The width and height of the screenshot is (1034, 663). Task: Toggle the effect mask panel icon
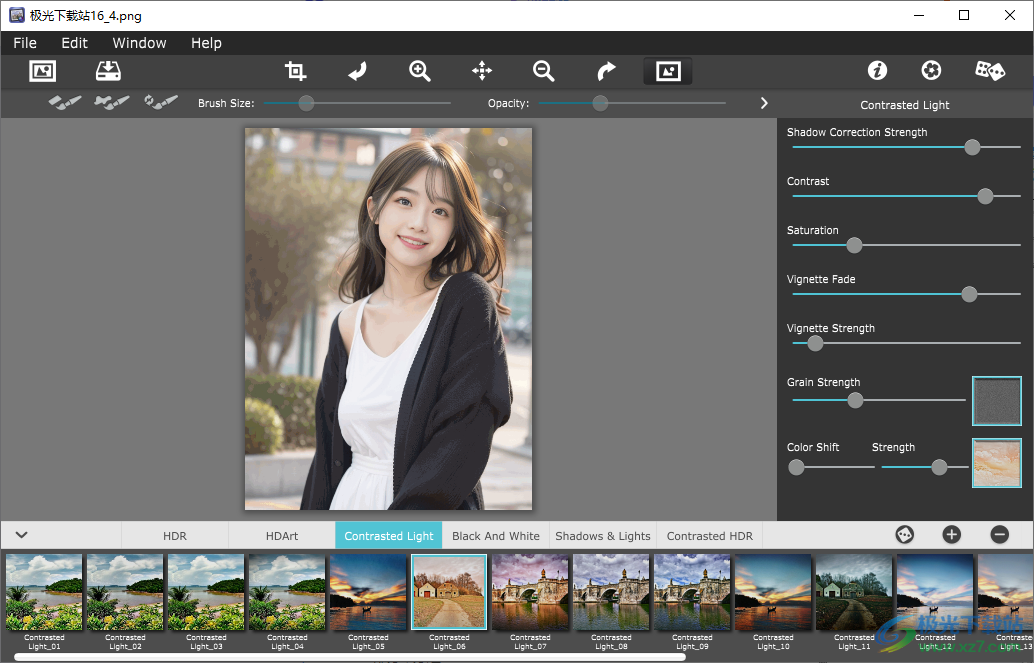coord(667,71)
